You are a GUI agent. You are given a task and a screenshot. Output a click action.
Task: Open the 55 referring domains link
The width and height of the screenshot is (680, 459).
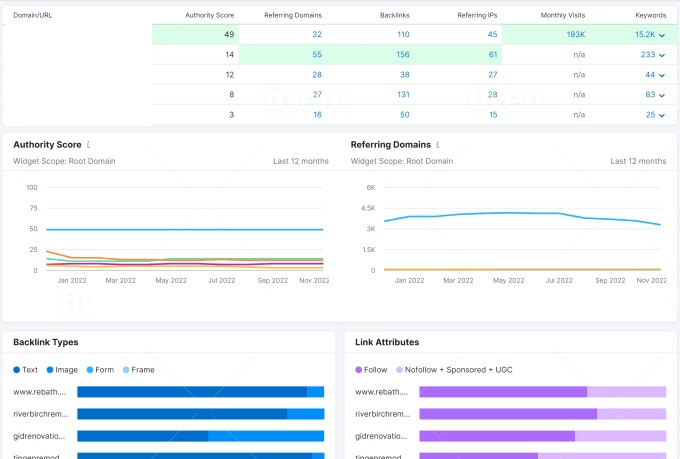pyautogui.click(x=316, y=55)
